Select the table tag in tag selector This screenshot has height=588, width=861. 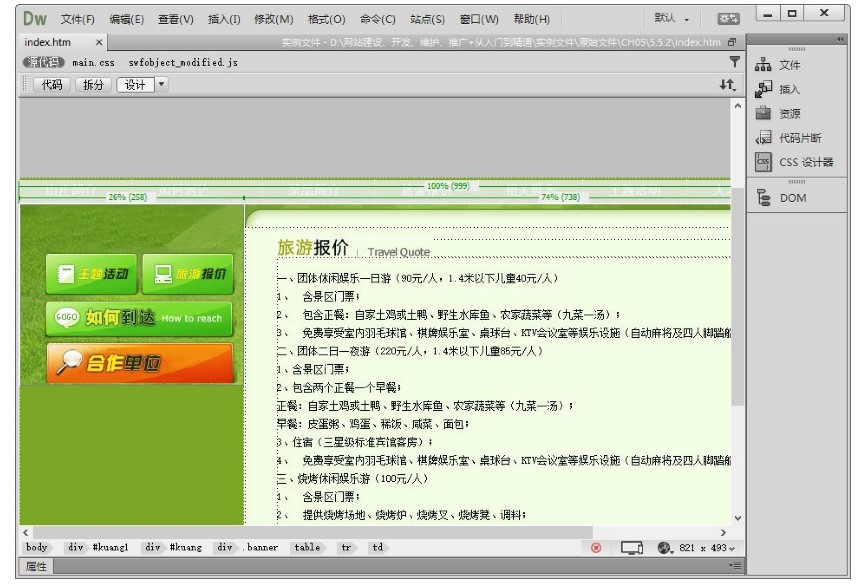[x=307, y=548]
